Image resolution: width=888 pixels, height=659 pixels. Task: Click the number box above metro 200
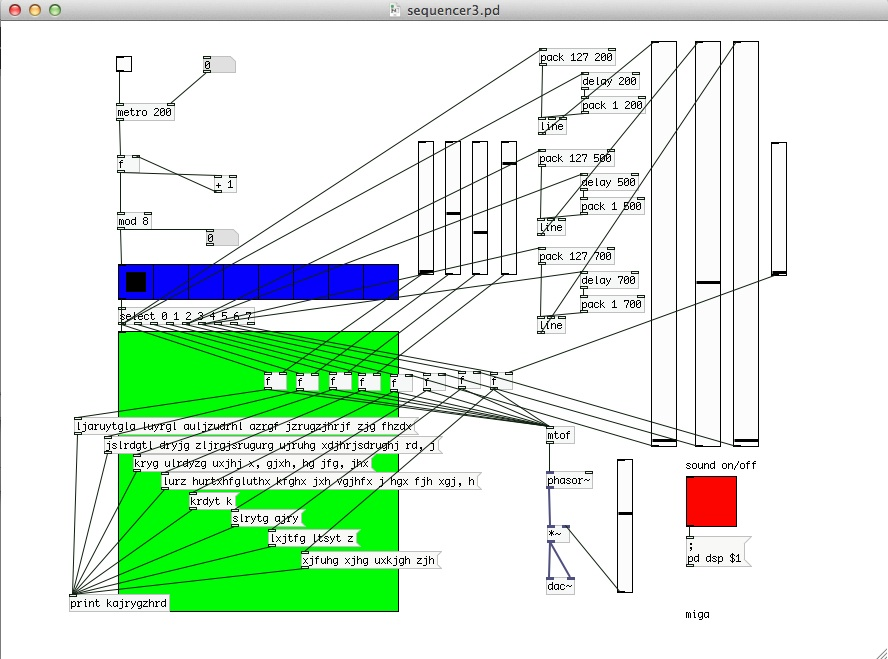click(219, 65)
